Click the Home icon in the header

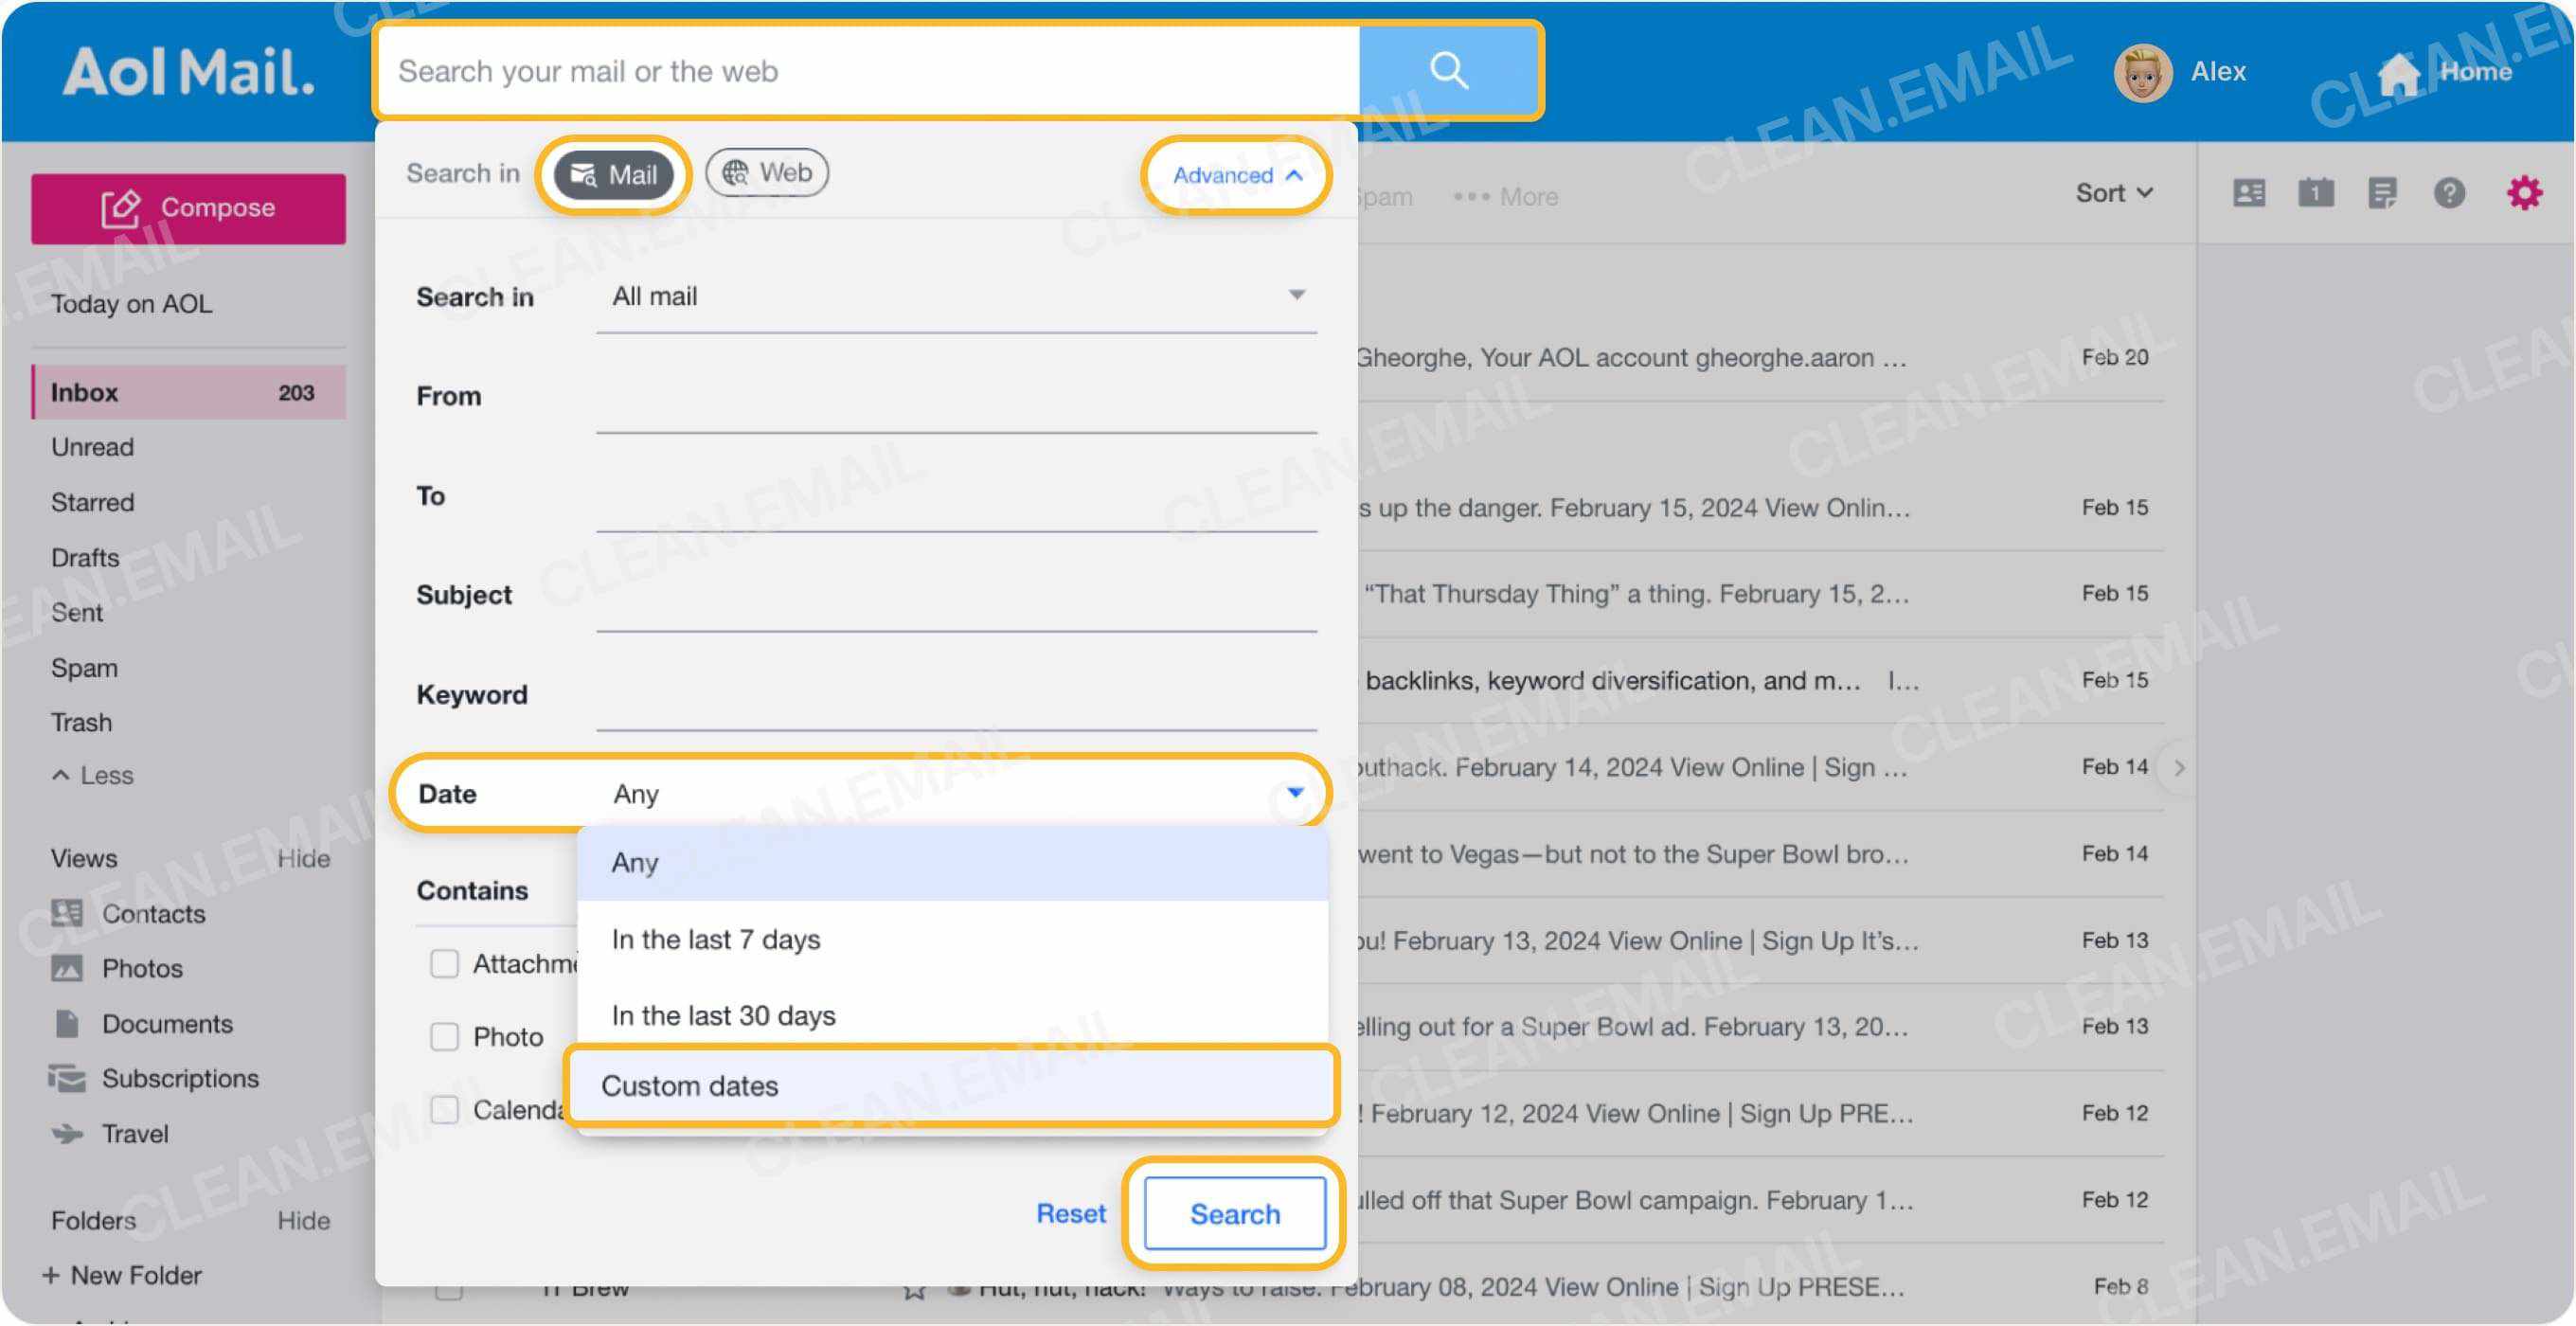click(x=2400, y=70)
